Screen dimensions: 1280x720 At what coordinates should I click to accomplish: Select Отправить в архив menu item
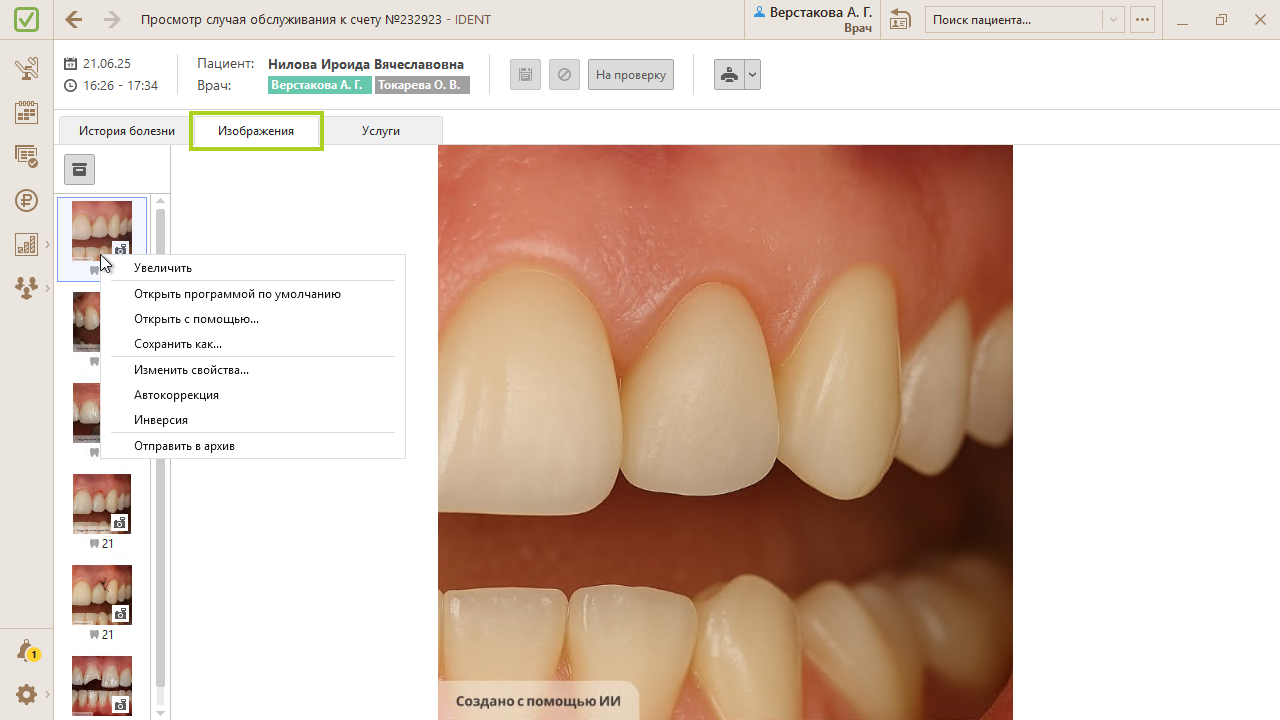[184, 446]
